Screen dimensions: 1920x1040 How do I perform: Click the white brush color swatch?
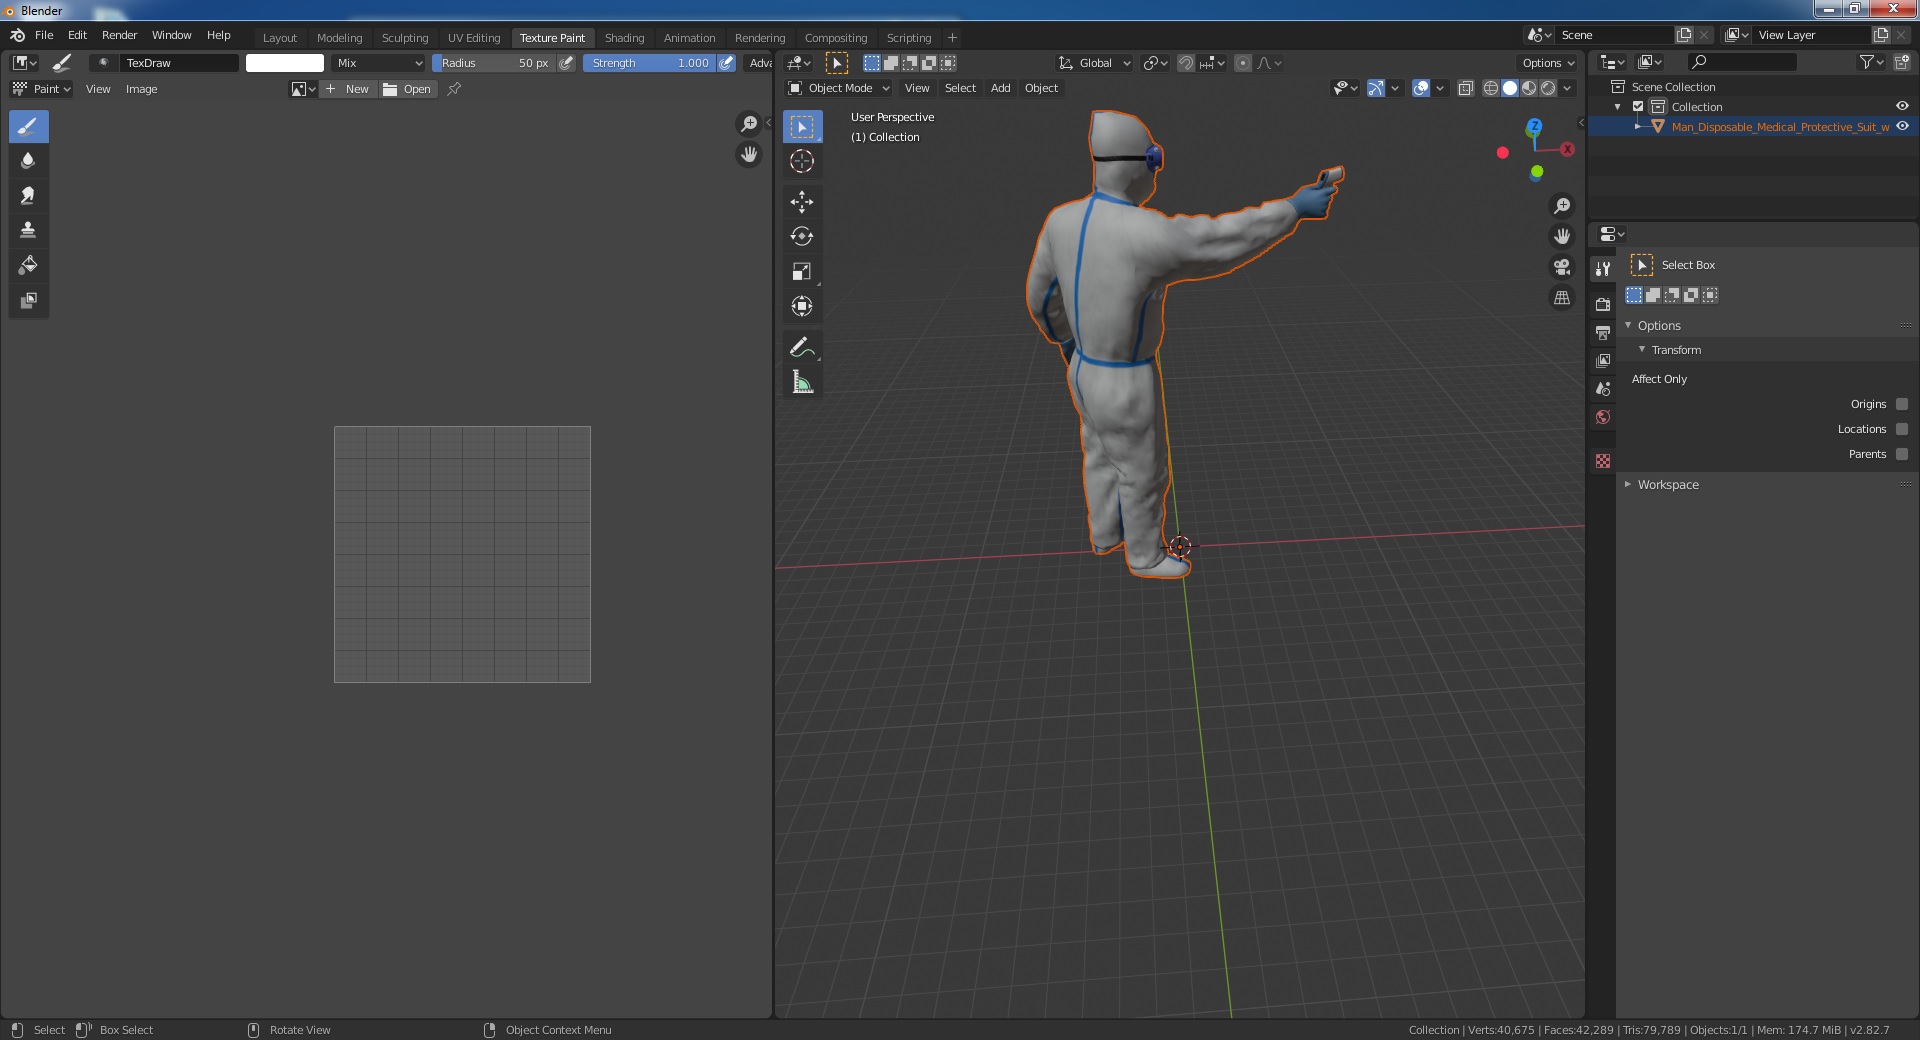tap(285, 63)
